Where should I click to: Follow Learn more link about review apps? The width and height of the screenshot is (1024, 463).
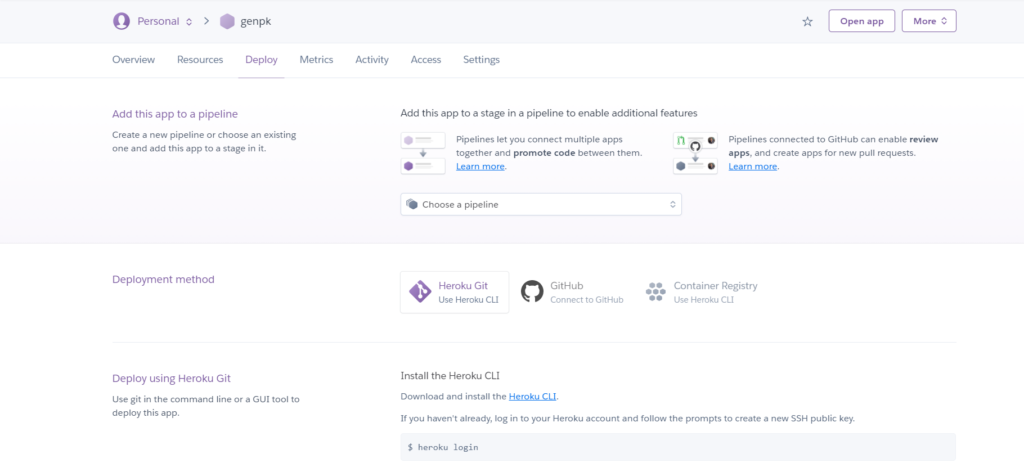click(x=752, y=167)
